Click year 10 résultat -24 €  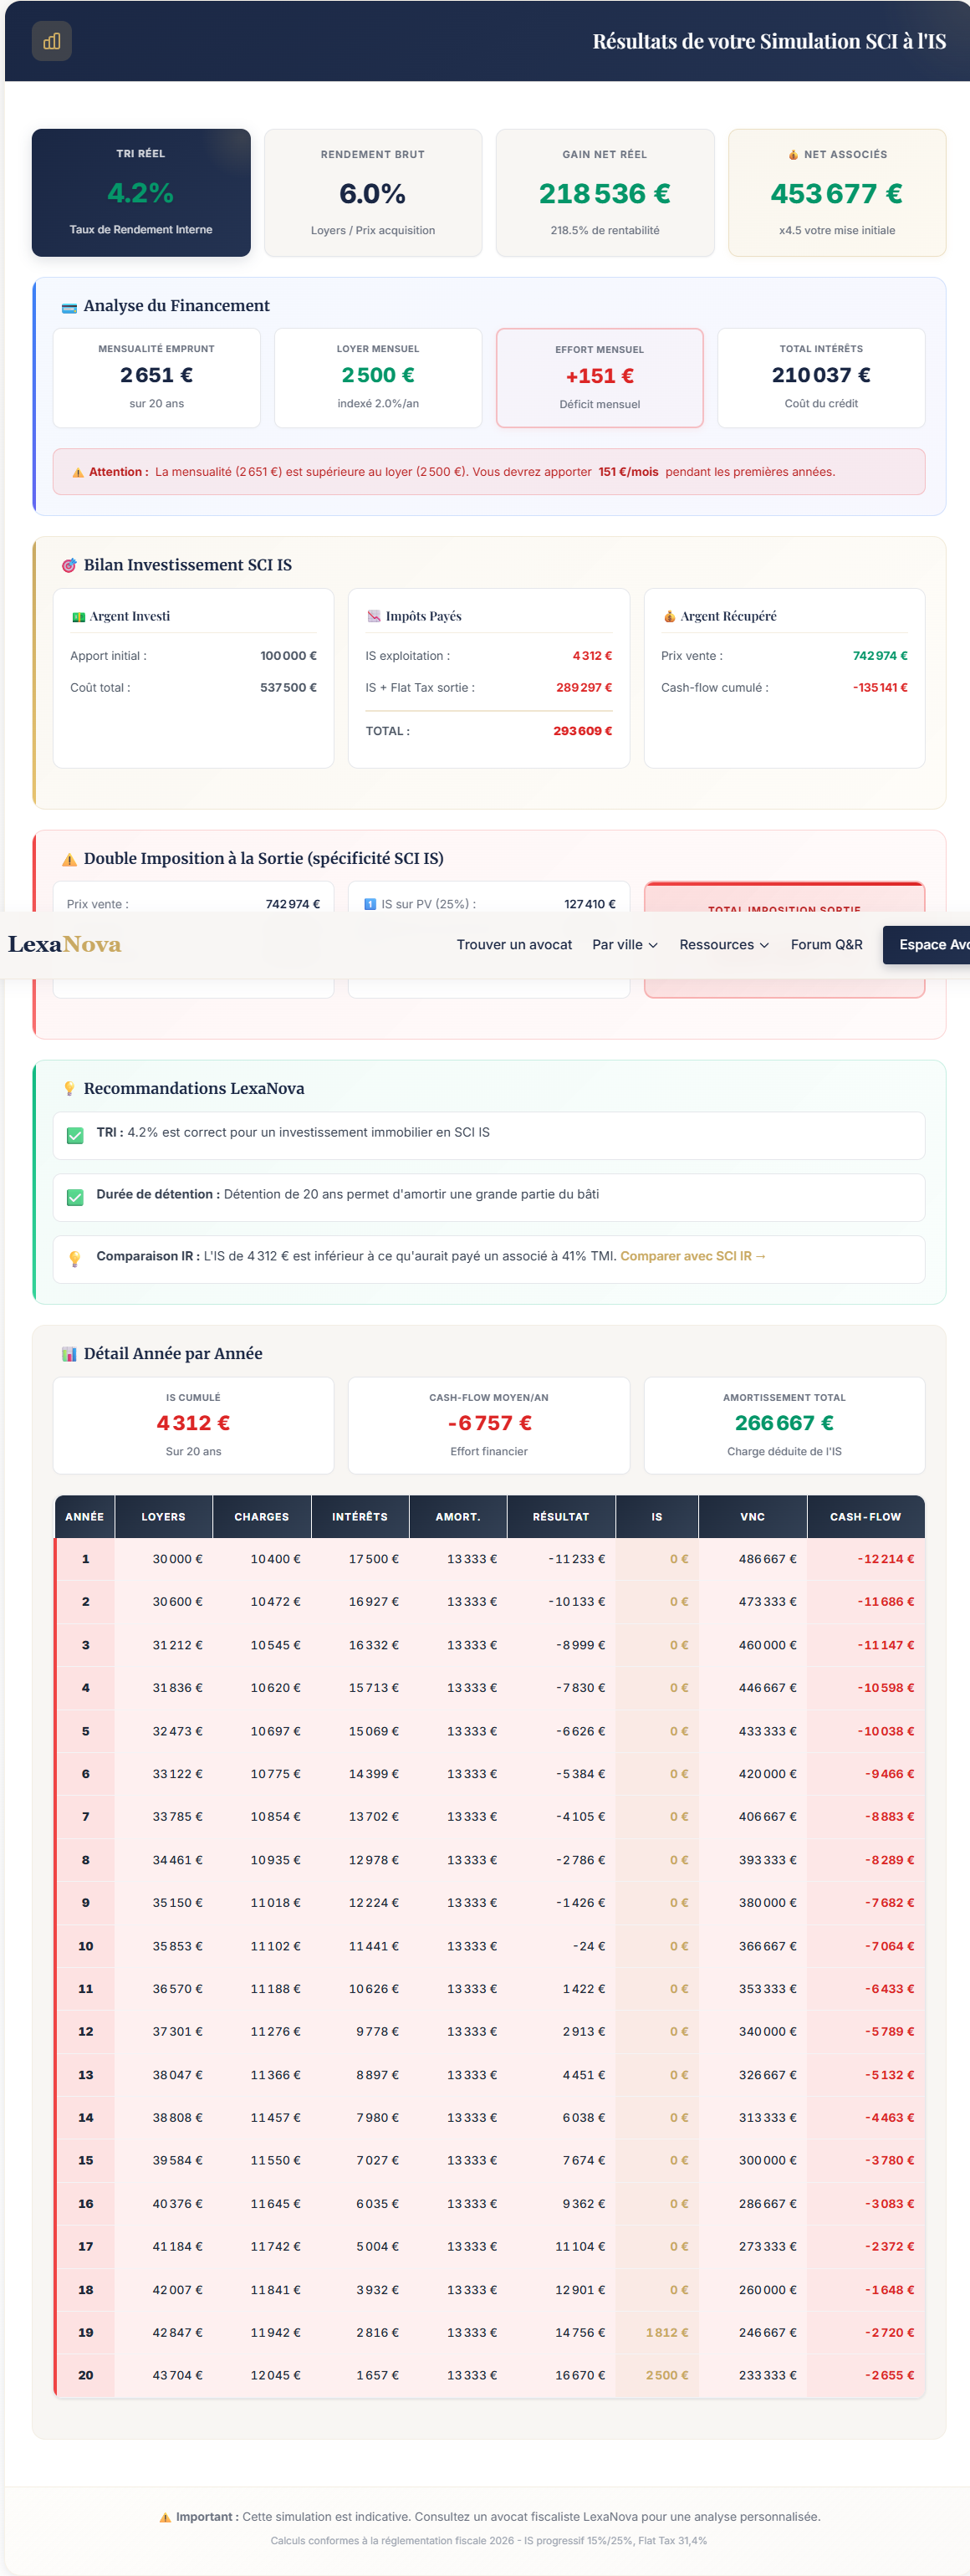click(589, 1946)
